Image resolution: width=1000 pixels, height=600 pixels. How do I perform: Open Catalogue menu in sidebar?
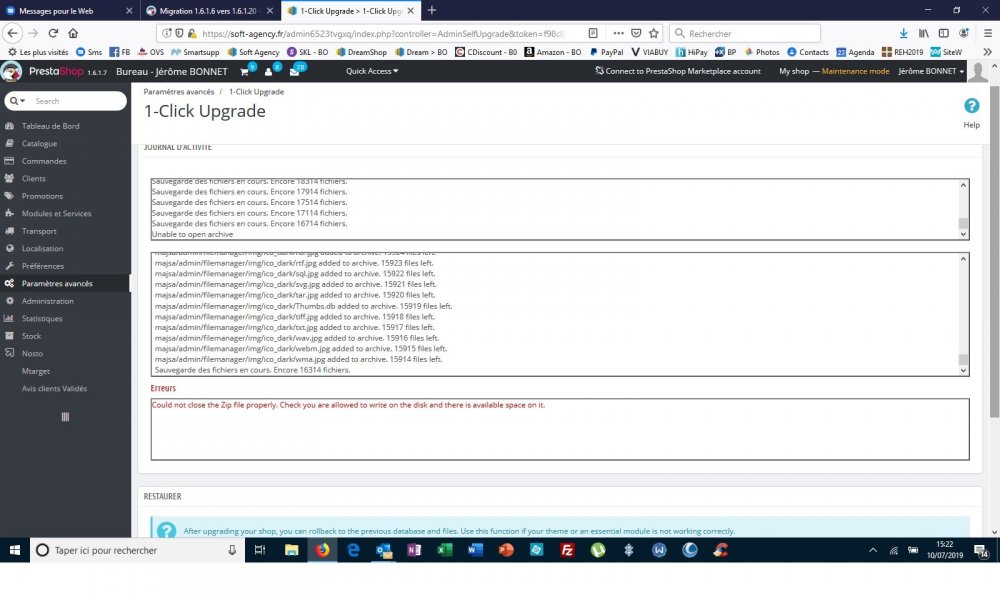point(39,143)
